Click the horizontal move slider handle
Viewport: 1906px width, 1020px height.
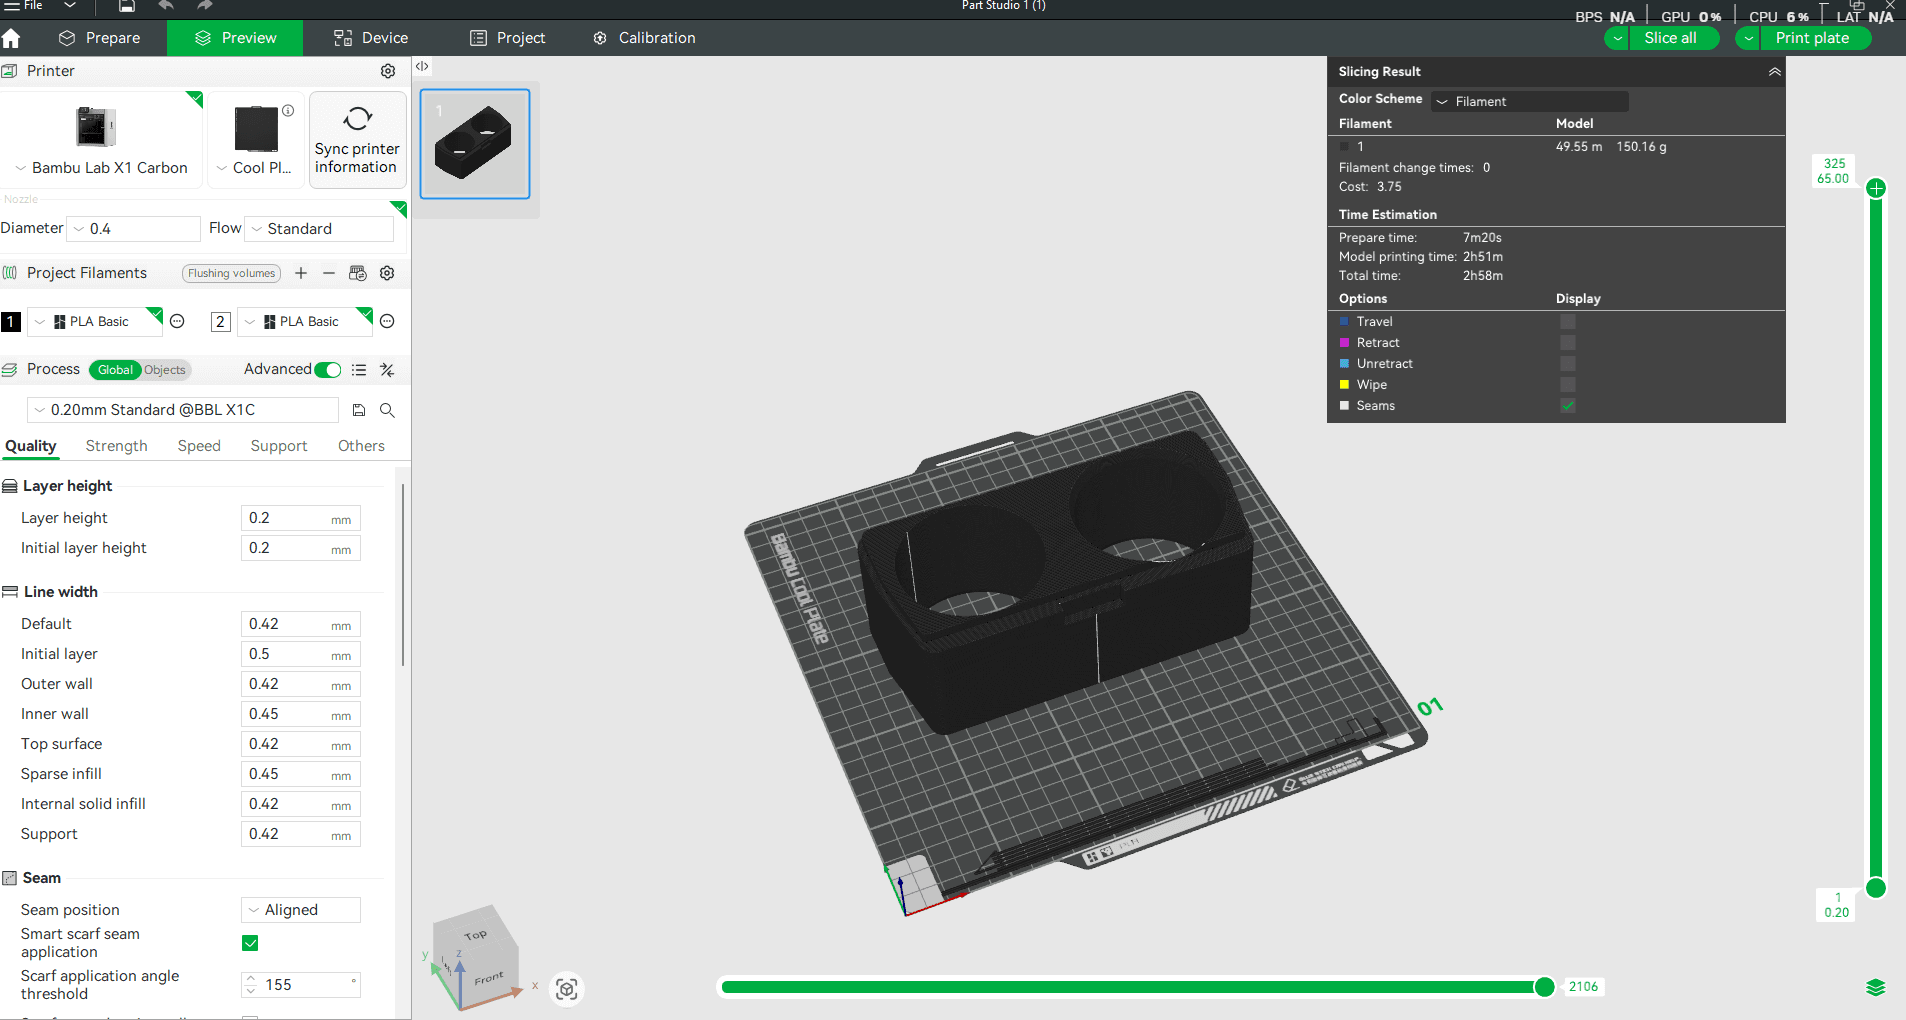[1545, 987]
